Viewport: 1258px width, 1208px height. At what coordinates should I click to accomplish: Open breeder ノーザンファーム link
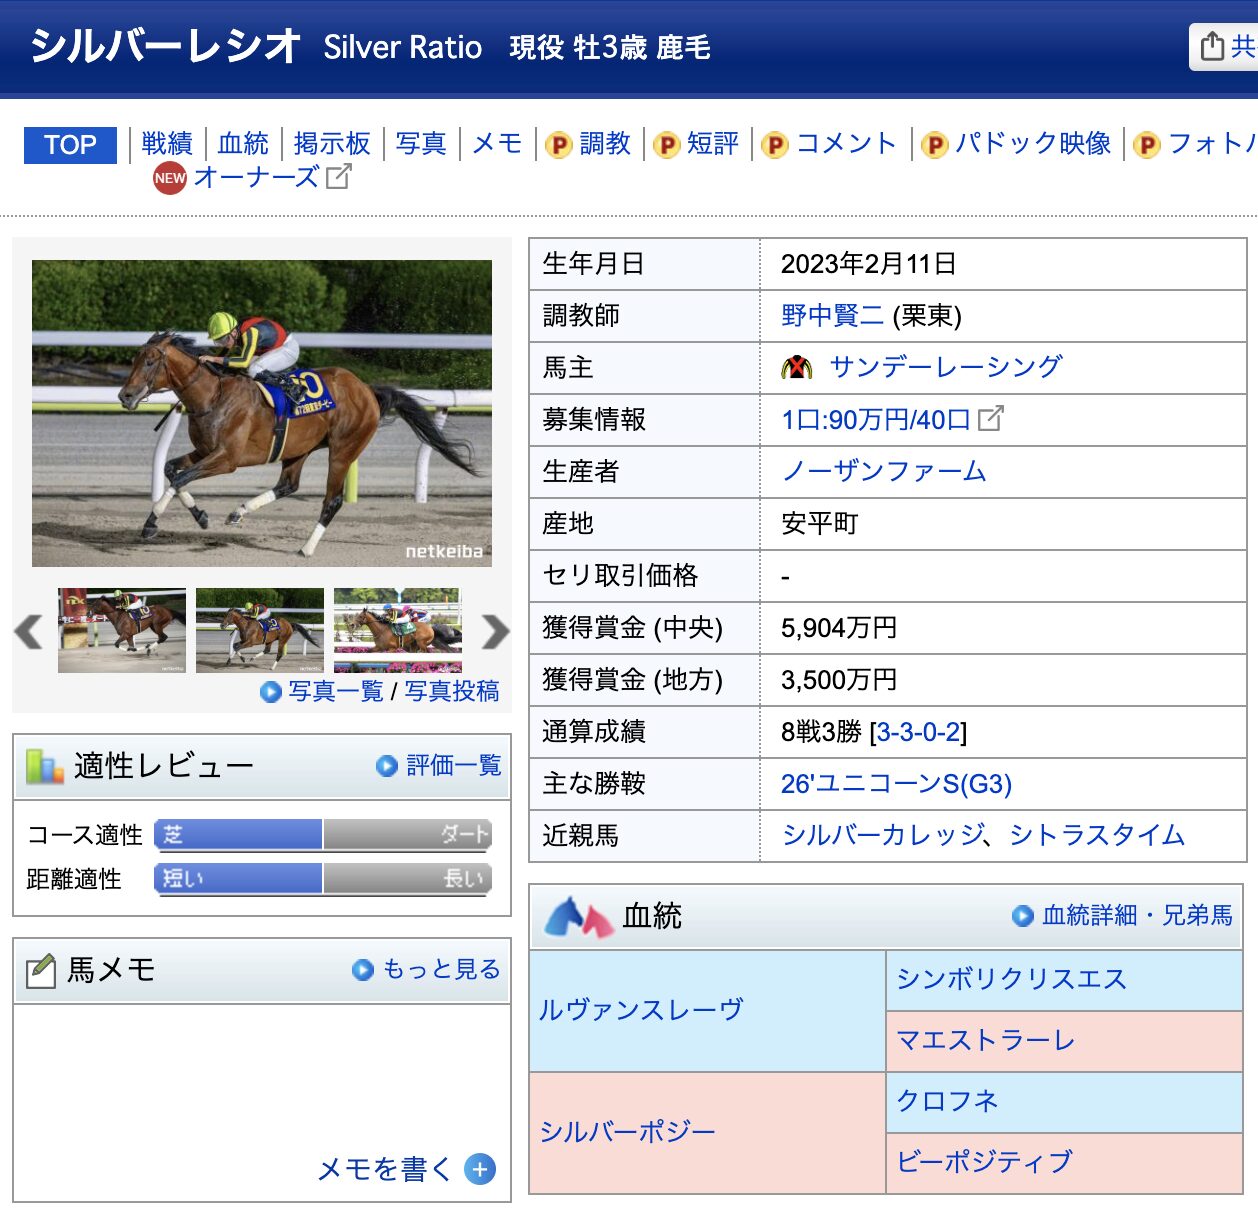pyautogui.click(x=884, y=471)
